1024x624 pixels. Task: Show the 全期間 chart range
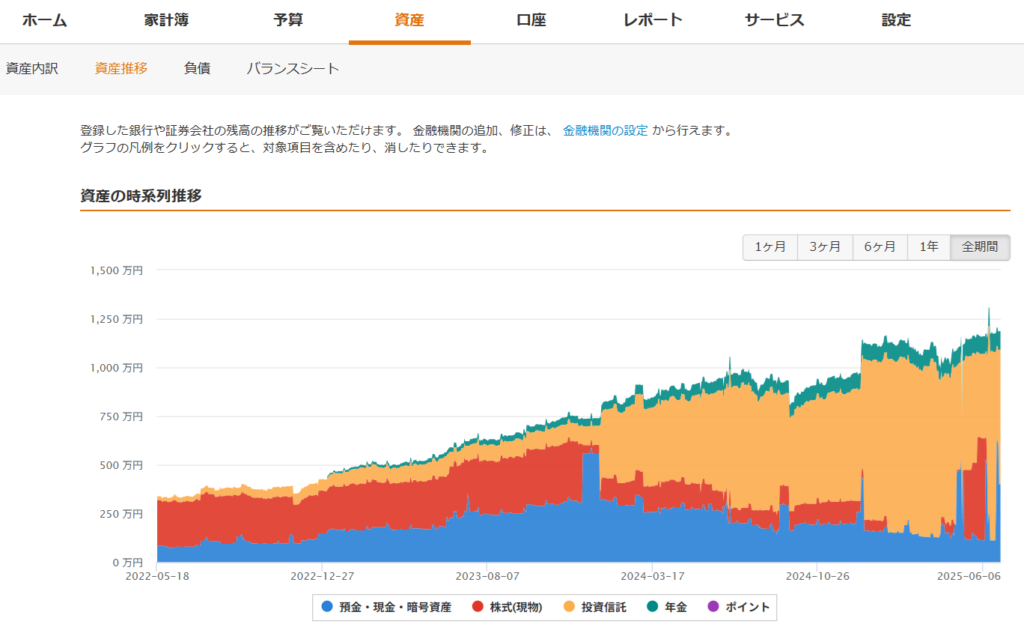pos(980,247)
